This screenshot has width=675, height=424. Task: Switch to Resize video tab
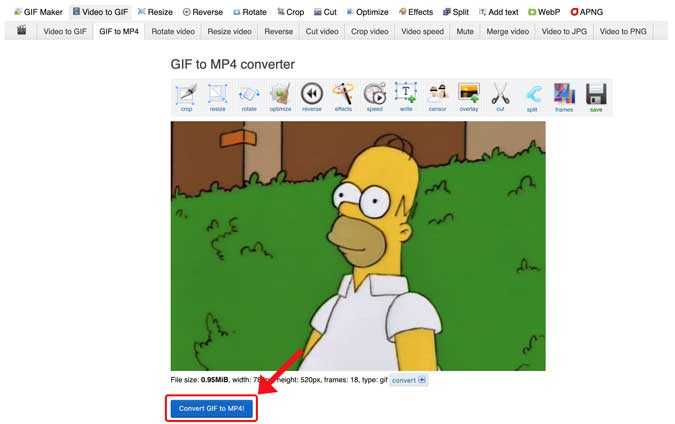click(x=229, y=31)
